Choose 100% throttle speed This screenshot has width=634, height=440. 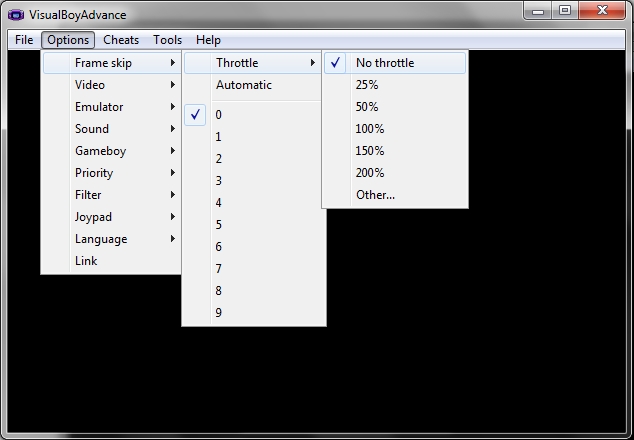click(x=370, y=129)
